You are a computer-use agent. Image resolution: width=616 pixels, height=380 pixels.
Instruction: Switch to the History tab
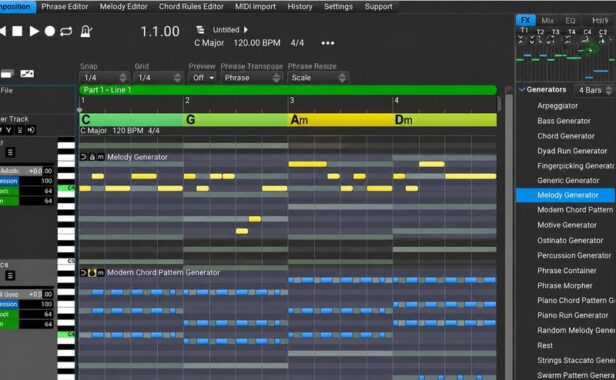(300, 7)
